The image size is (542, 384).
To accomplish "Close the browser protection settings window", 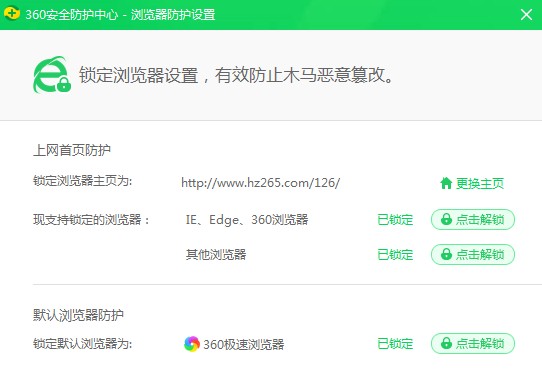I will point(526,15).
